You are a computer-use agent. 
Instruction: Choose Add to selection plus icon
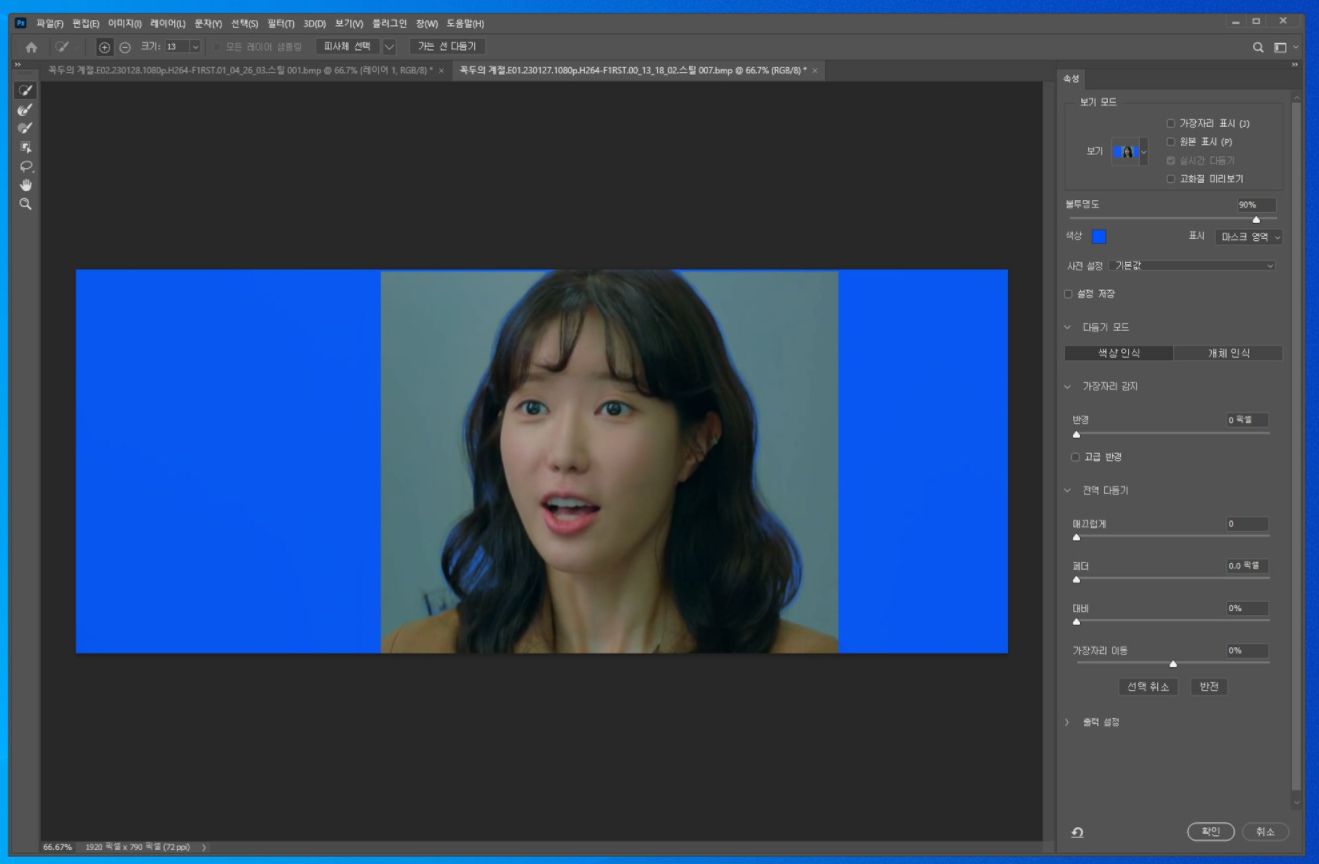[x=105, y=46]
